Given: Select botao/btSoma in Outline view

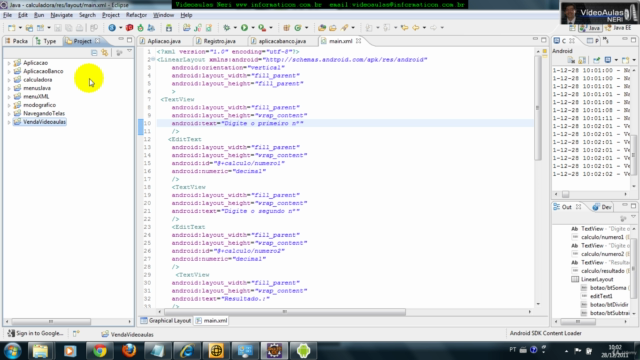Looking at the screenshot, I should (x=608, y=288).
